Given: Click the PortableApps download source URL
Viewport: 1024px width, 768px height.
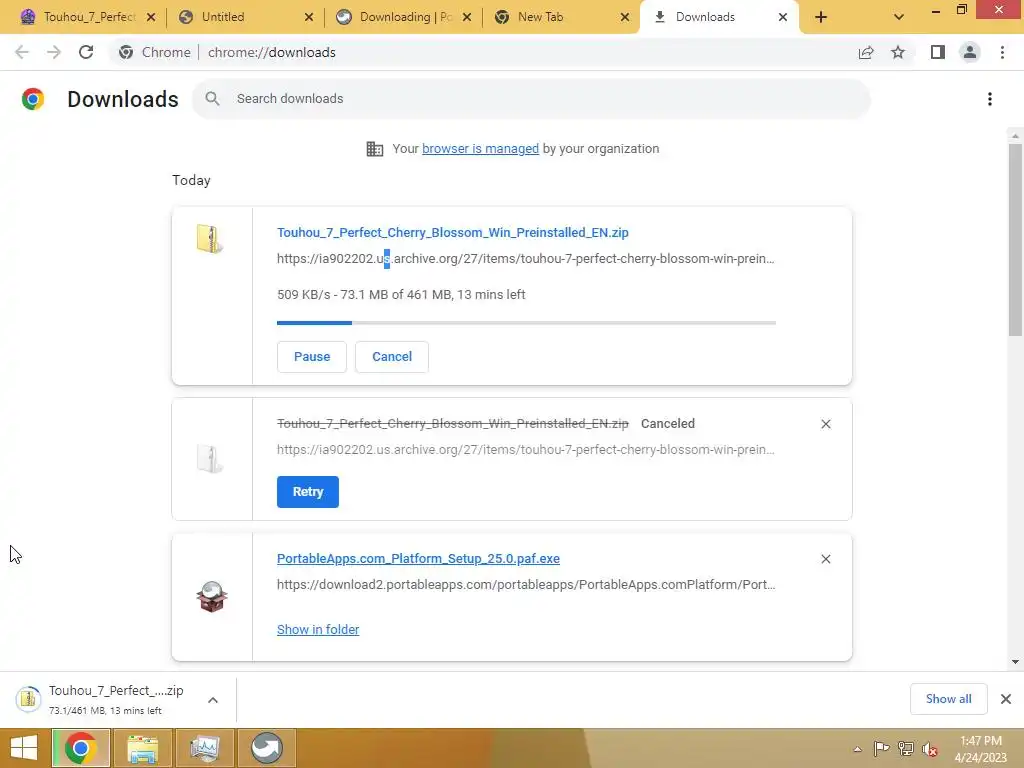Looking at the screenshot, I should pyautogui.click(x=526, y=584).
